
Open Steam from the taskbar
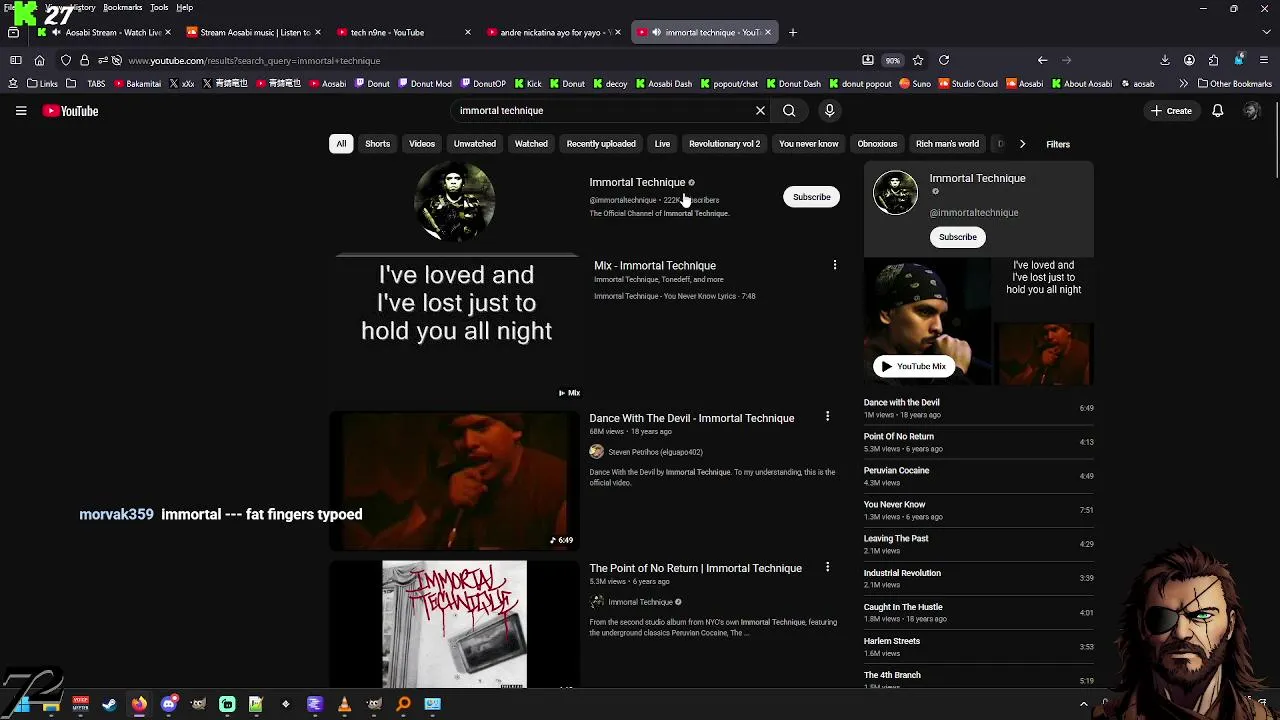coord(109,704)
